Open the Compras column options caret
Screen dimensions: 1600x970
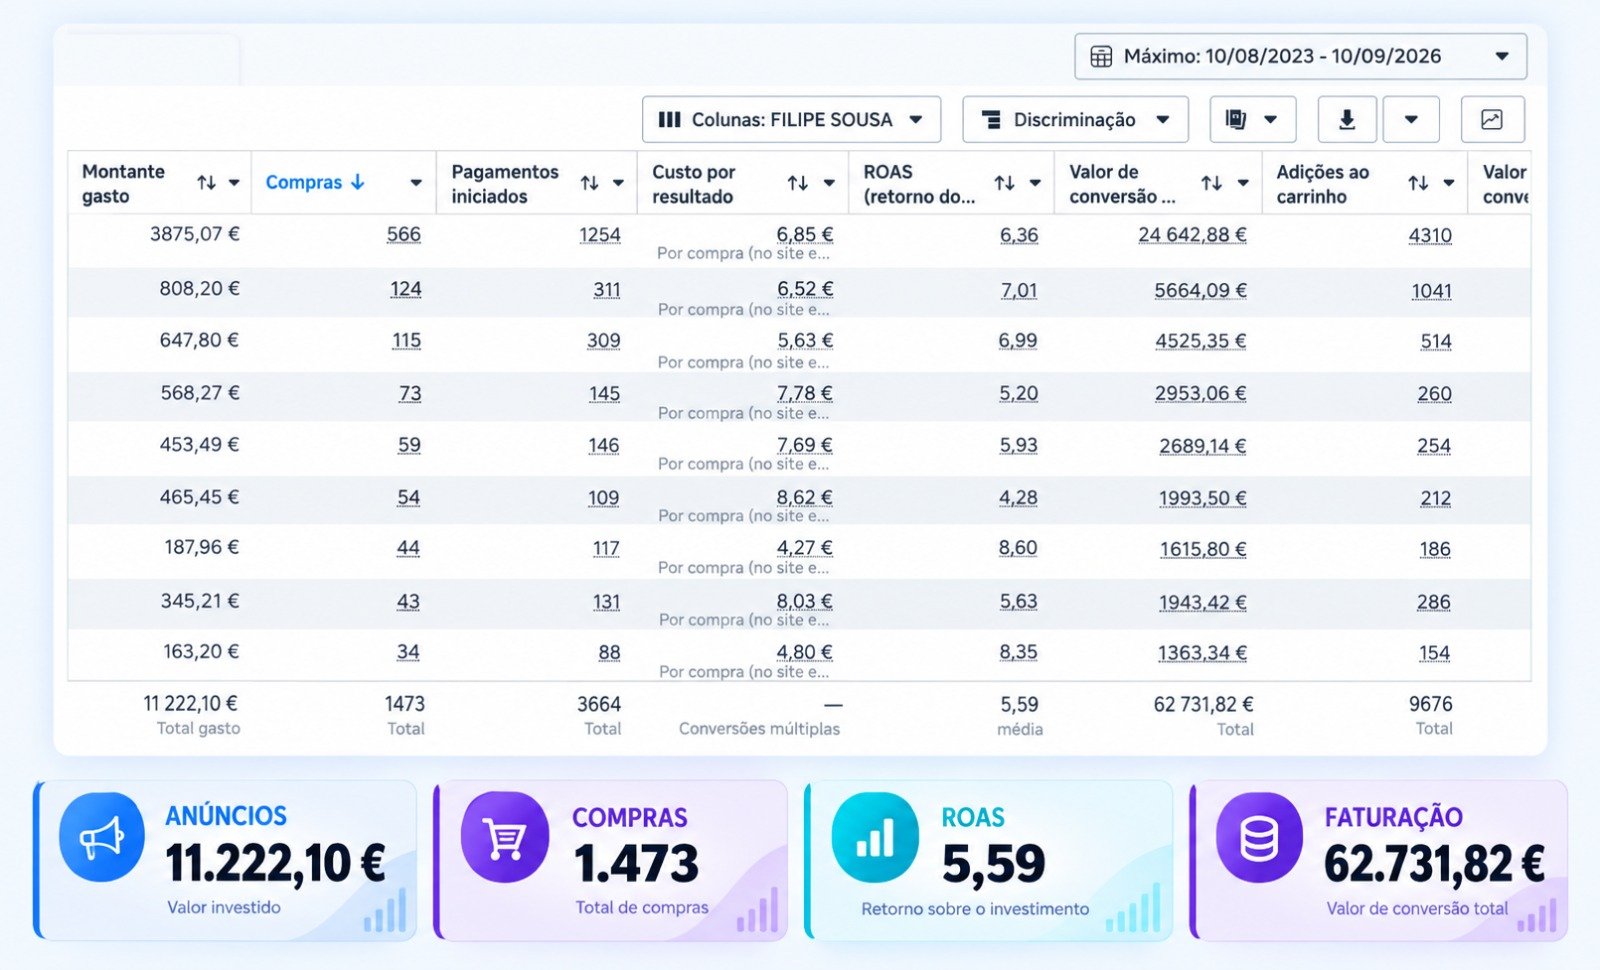tap(416, 182)
